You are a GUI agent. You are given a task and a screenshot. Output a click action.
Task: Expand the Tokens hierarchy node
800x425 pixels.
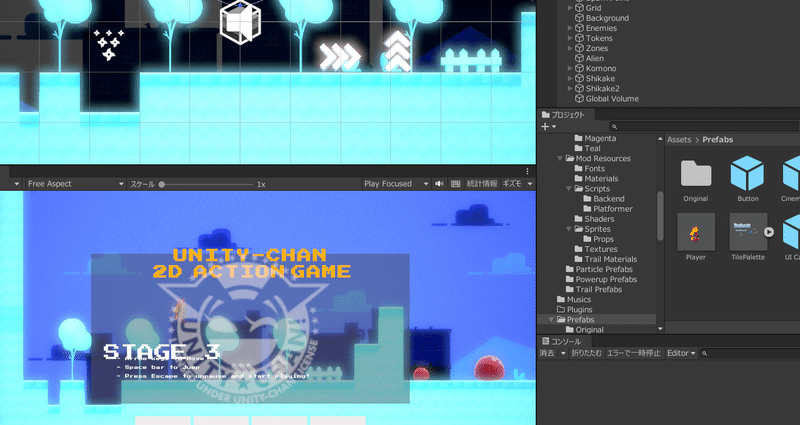[x=570, y=38]
